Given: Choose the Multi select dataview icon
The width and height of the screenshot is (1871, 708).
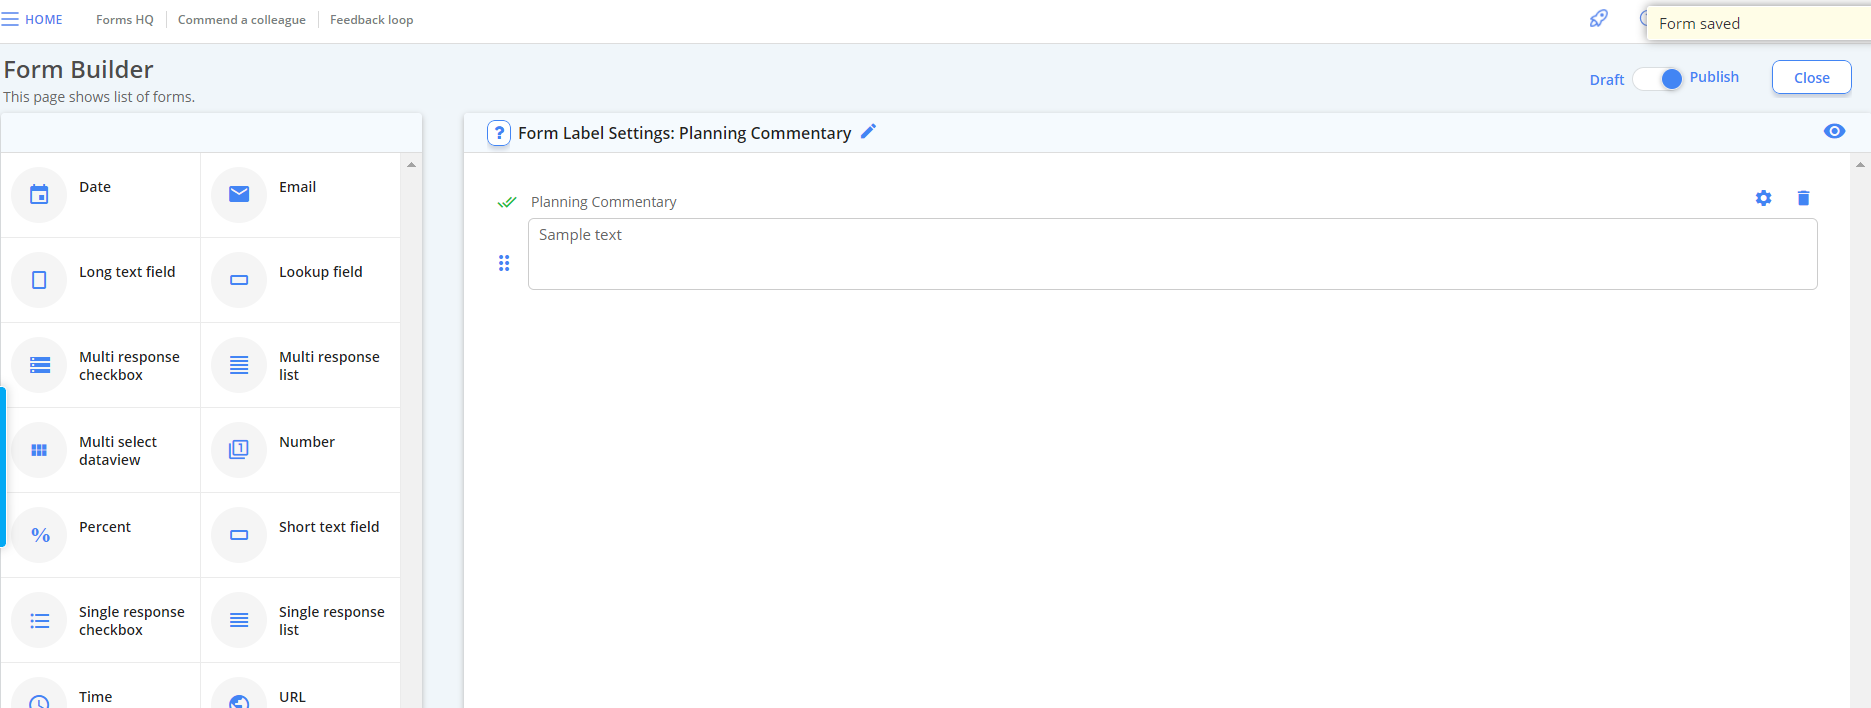Looking at the screenshot, I should [39, 450].
